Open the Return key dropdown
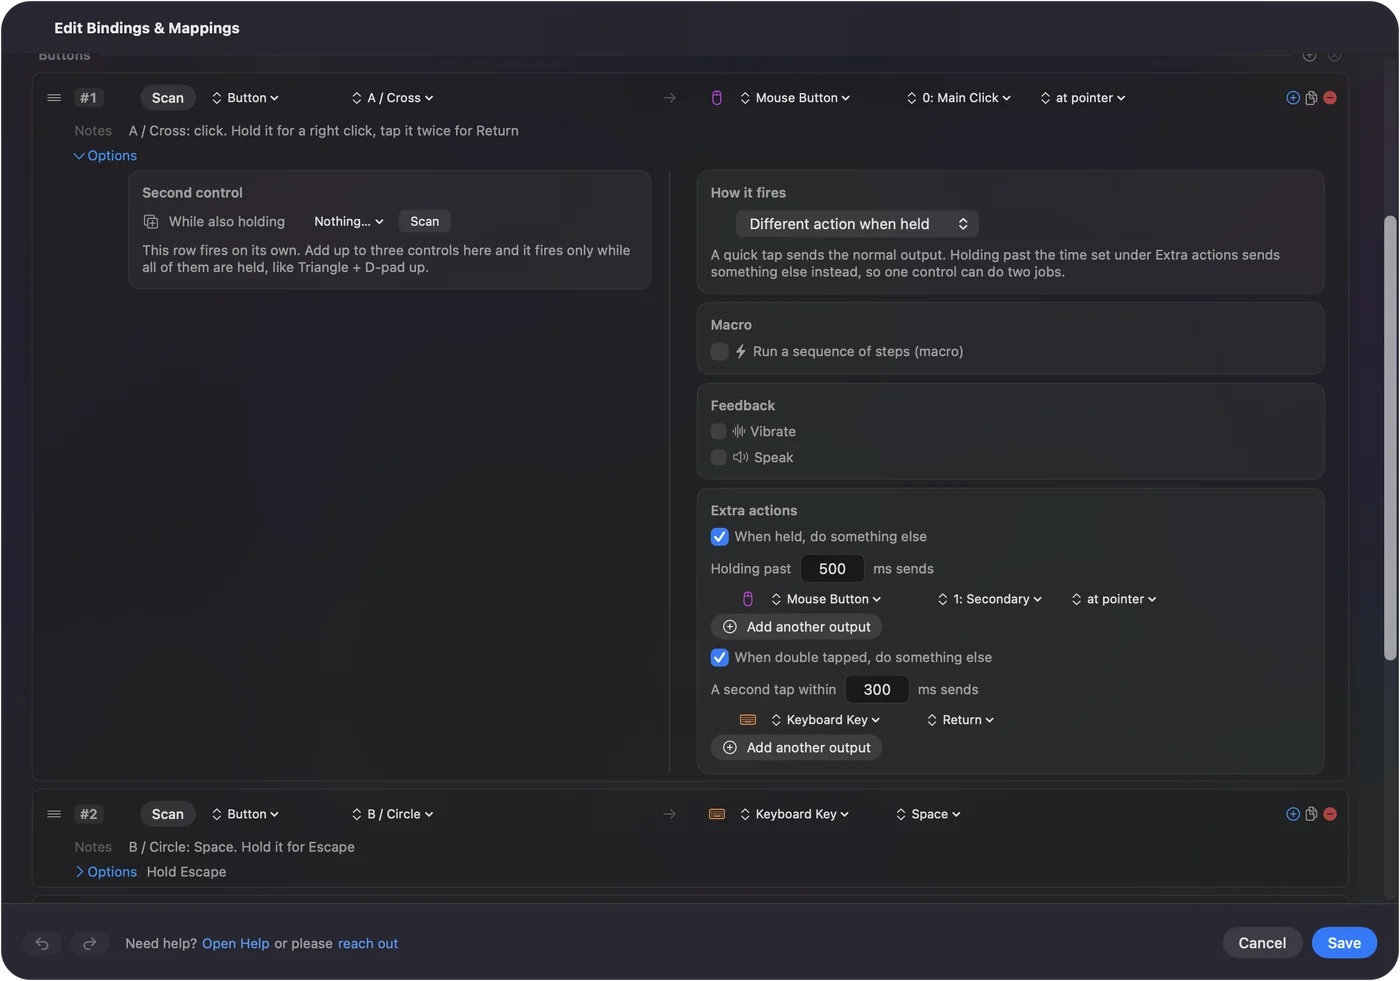The height and width of the screenshot is (981, 1400). pyautogui.click(x=960, y=720)
